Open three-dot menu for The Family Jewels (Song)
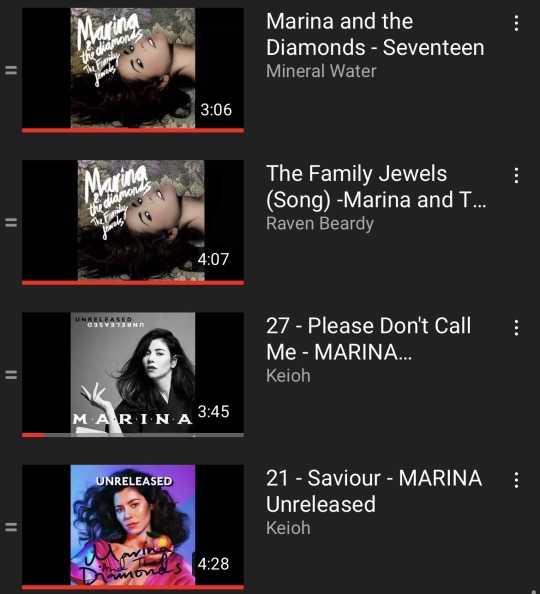The image size is (540, 594). (x=516, y=175)
